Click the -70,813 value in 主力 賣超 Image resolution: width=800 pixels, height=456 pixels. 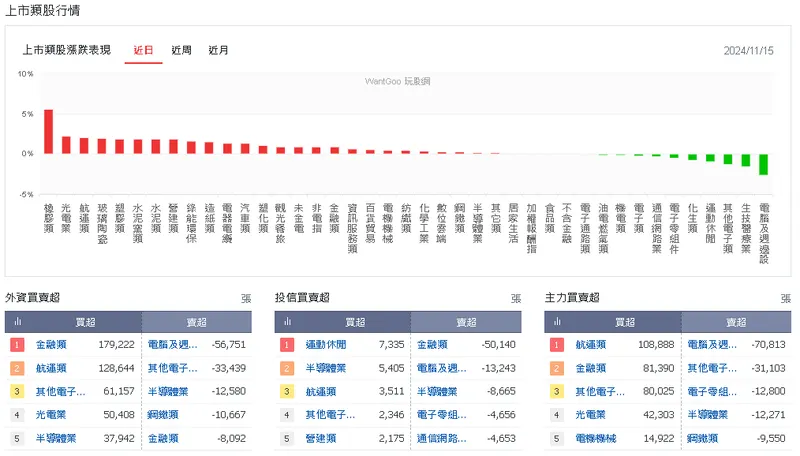pyautogui.click(x=768, y=345)
